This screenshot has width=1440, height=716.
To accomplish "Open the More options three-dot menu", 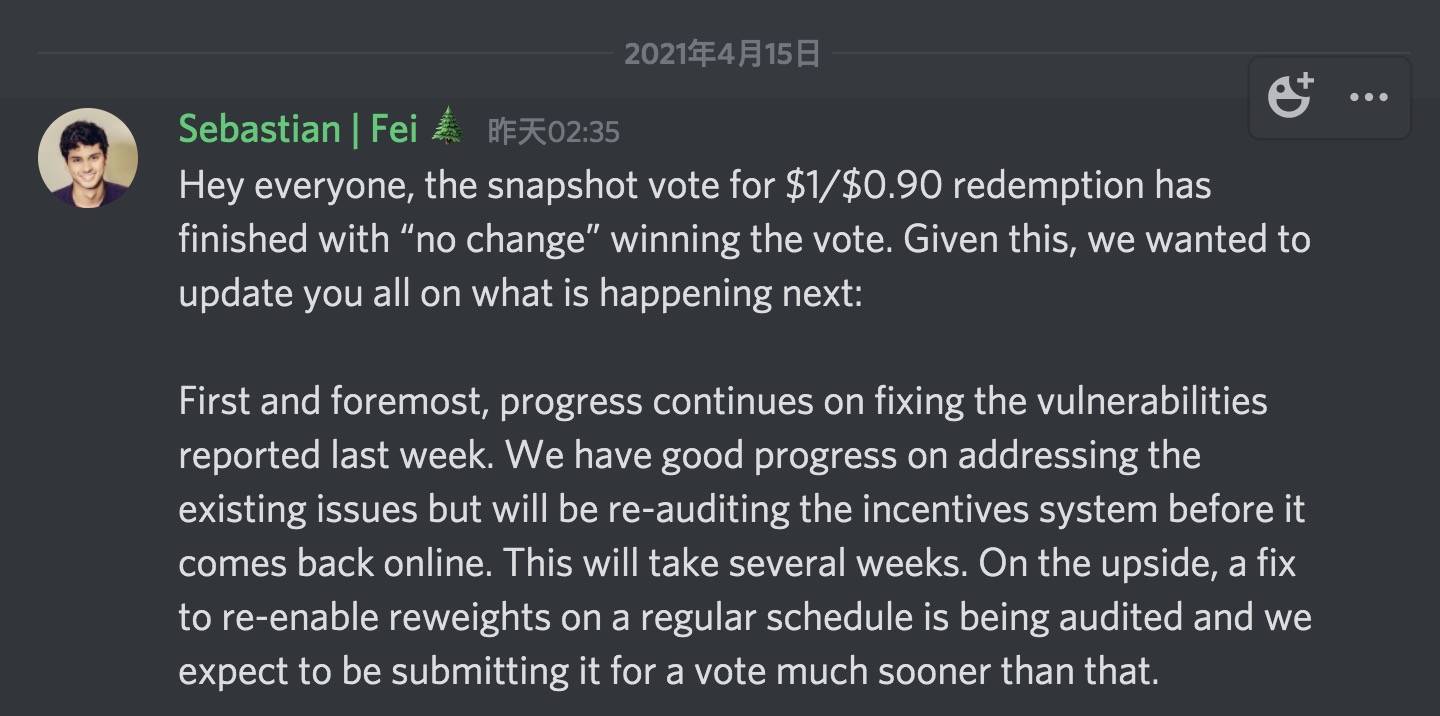I will (x=1369, y=97).
